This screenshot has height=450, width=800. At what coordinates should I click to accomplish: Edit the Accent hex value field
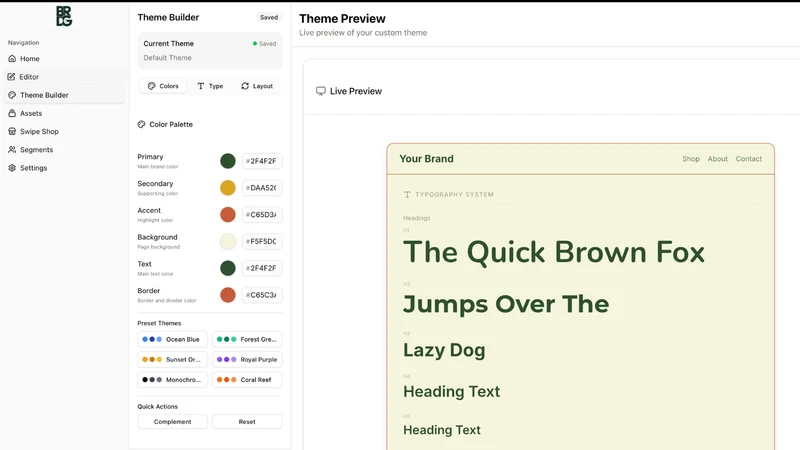(262, 214)
